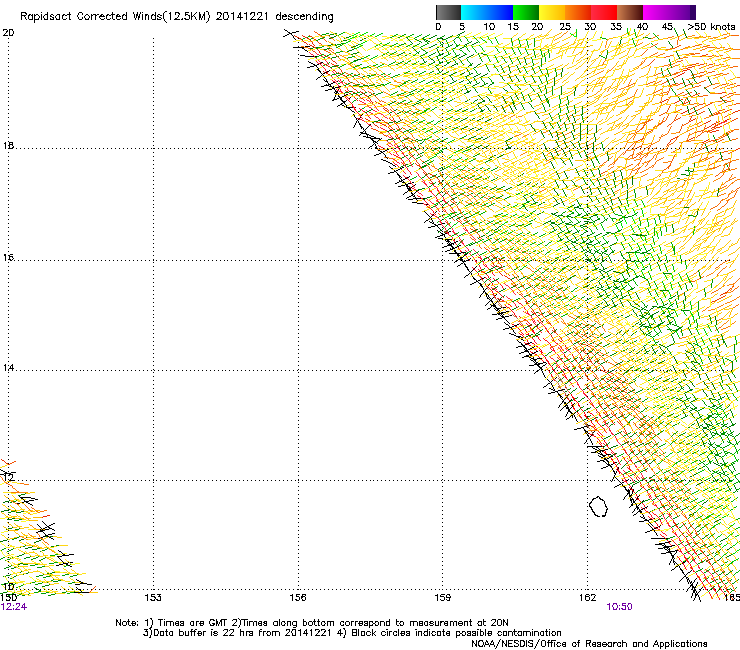Click 'NOAA/NESDIS/Office of Research and Applications' credit
Image resolution: width=740 pixels, height=650 pixels.
pyautogui.click(x=589, y=644)
